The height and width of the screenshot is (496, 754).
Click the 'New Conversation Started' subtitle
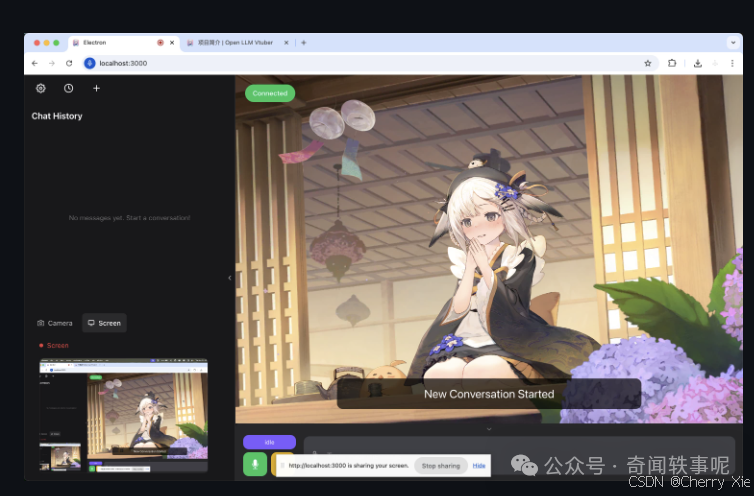(x=489, y=394)
